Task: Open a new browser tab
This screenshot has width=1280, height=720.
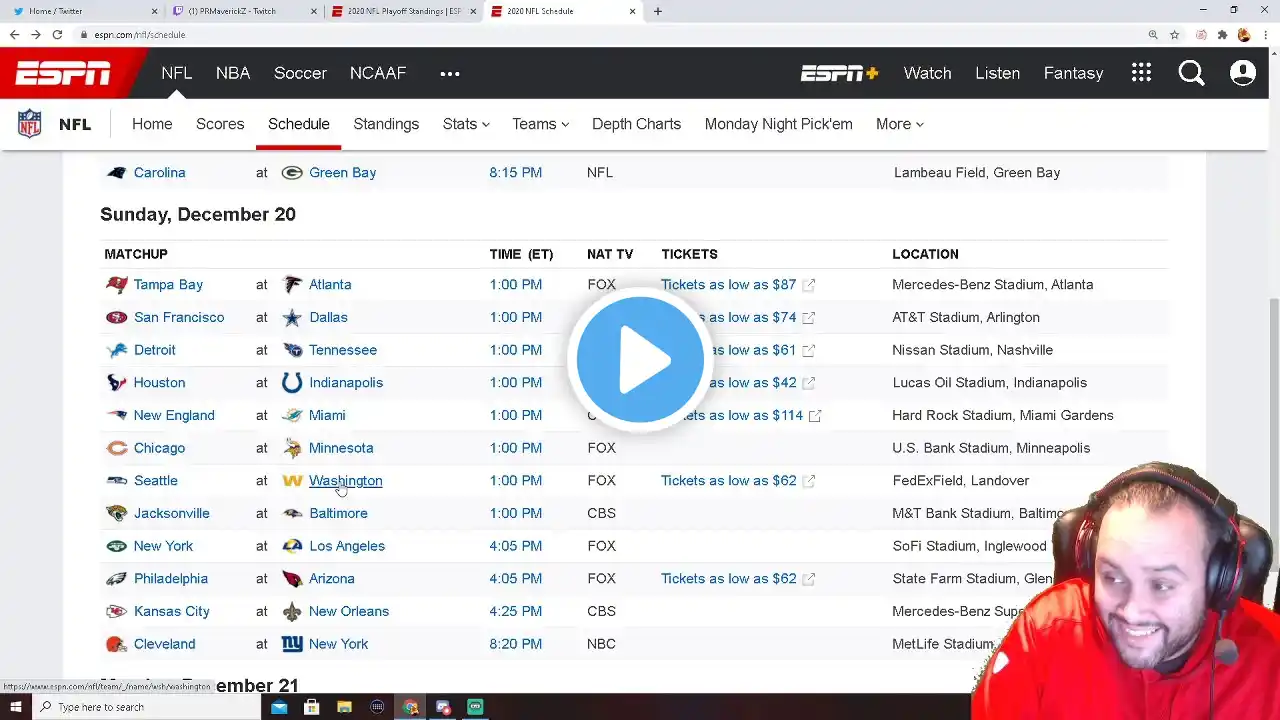Action: 657,11
